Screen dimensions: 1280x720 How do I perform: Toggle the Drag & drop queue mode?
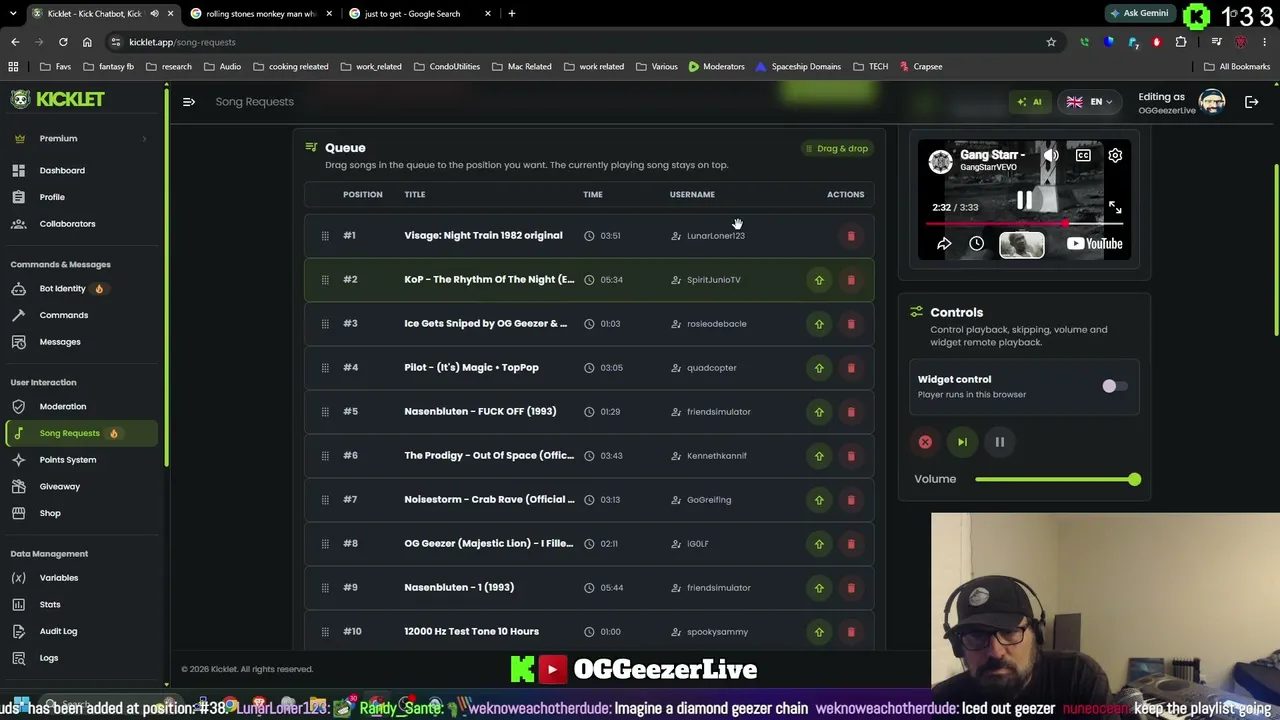coord(837,149)
